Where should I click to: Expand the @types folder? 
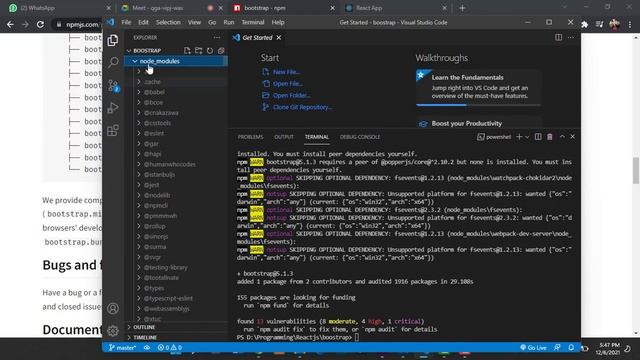click(x=176, y=288)
